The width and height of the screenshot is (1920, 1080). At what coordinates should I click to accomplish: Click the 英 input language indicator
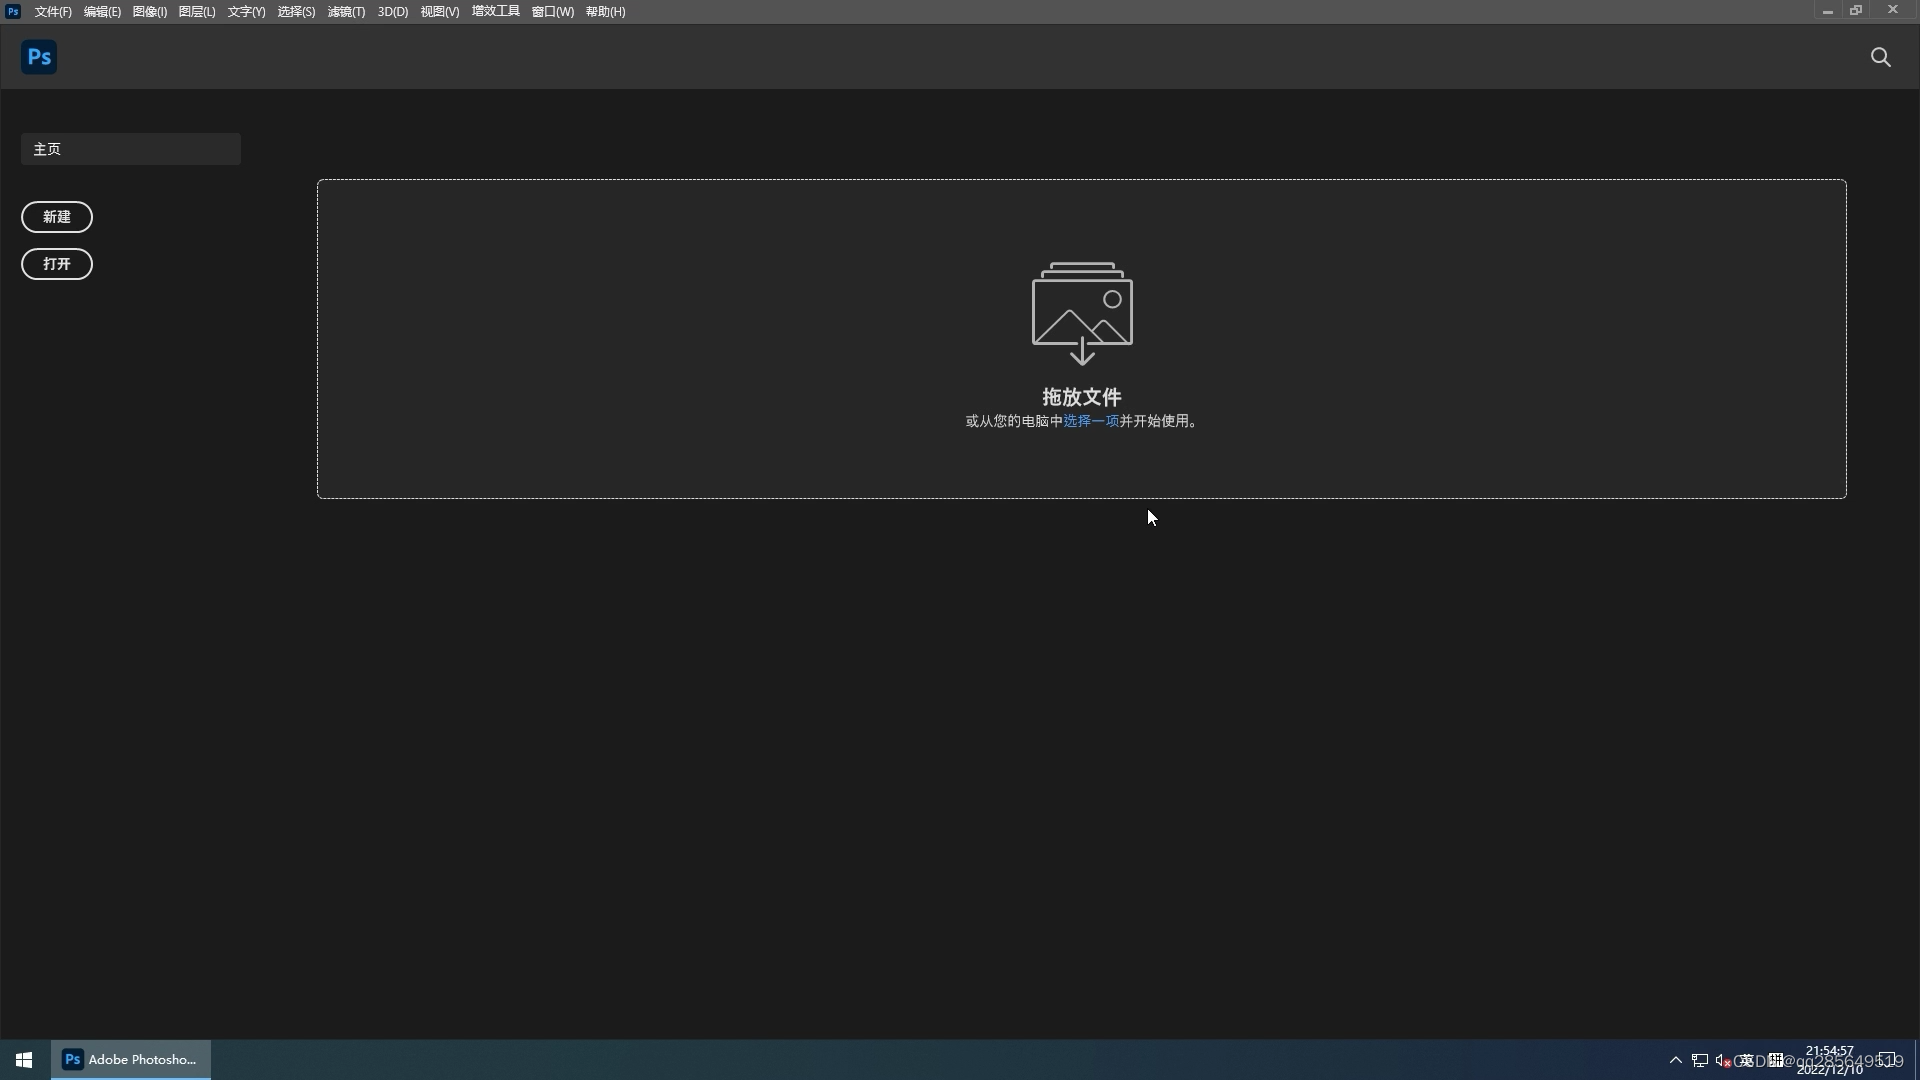[1747, 1060]
